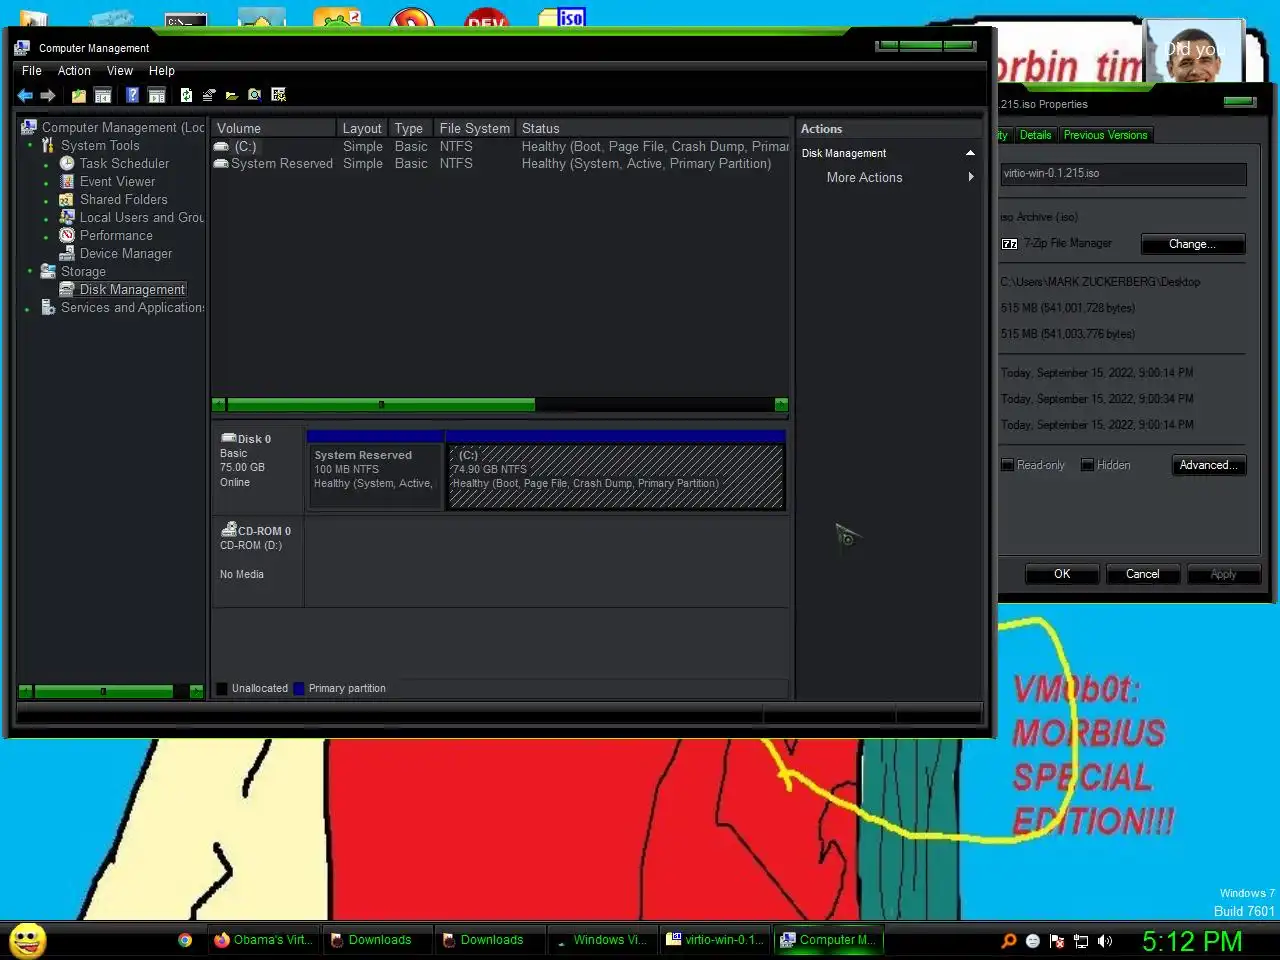1280x960 pixels.
Task: Click the Change... button in Properties
Action: [1192, 244]
